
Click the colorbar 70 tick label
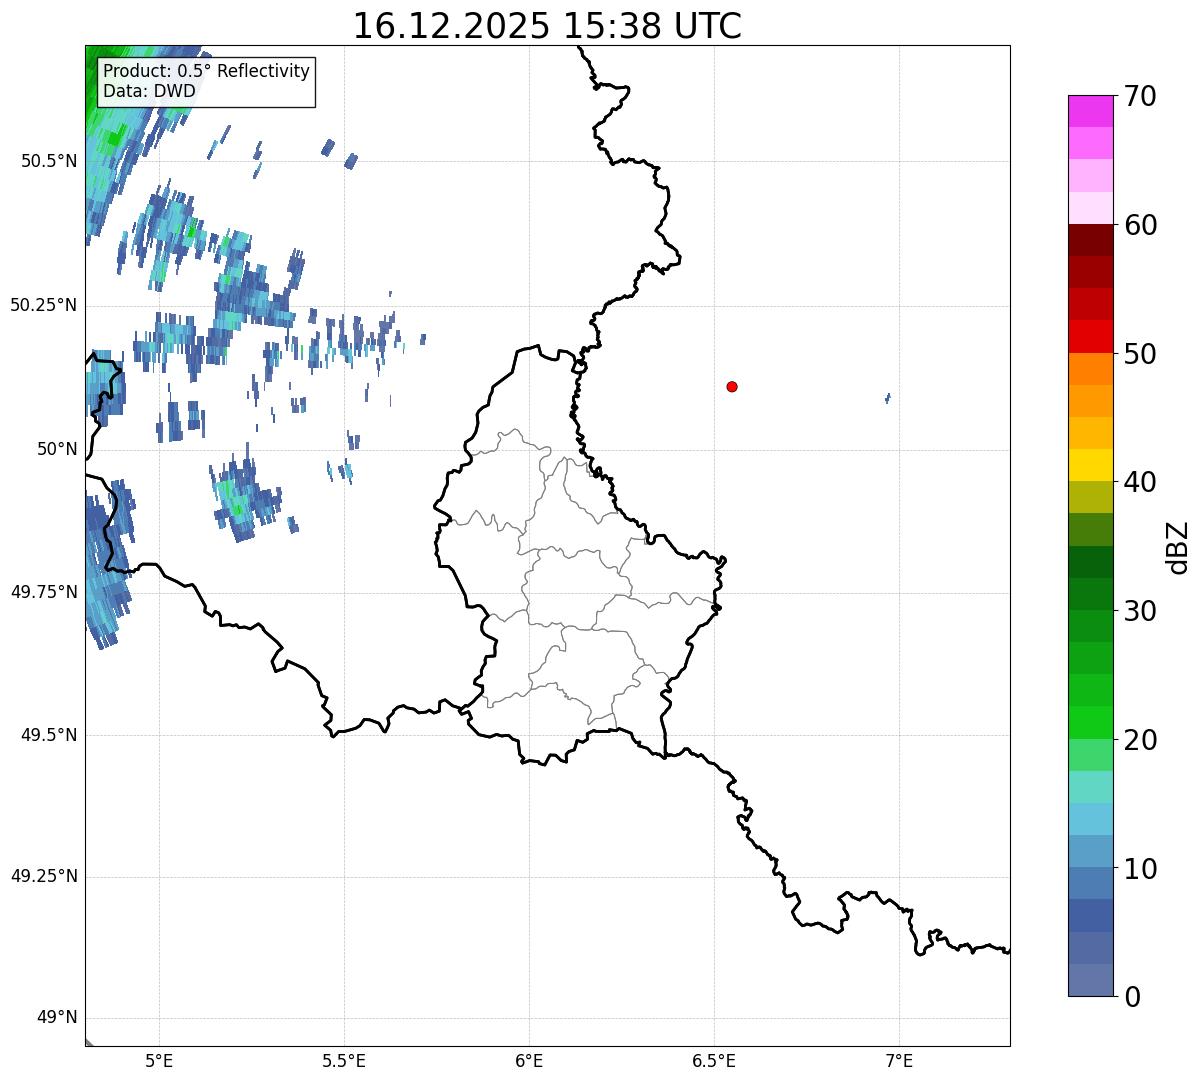[x=1141, y=96]
